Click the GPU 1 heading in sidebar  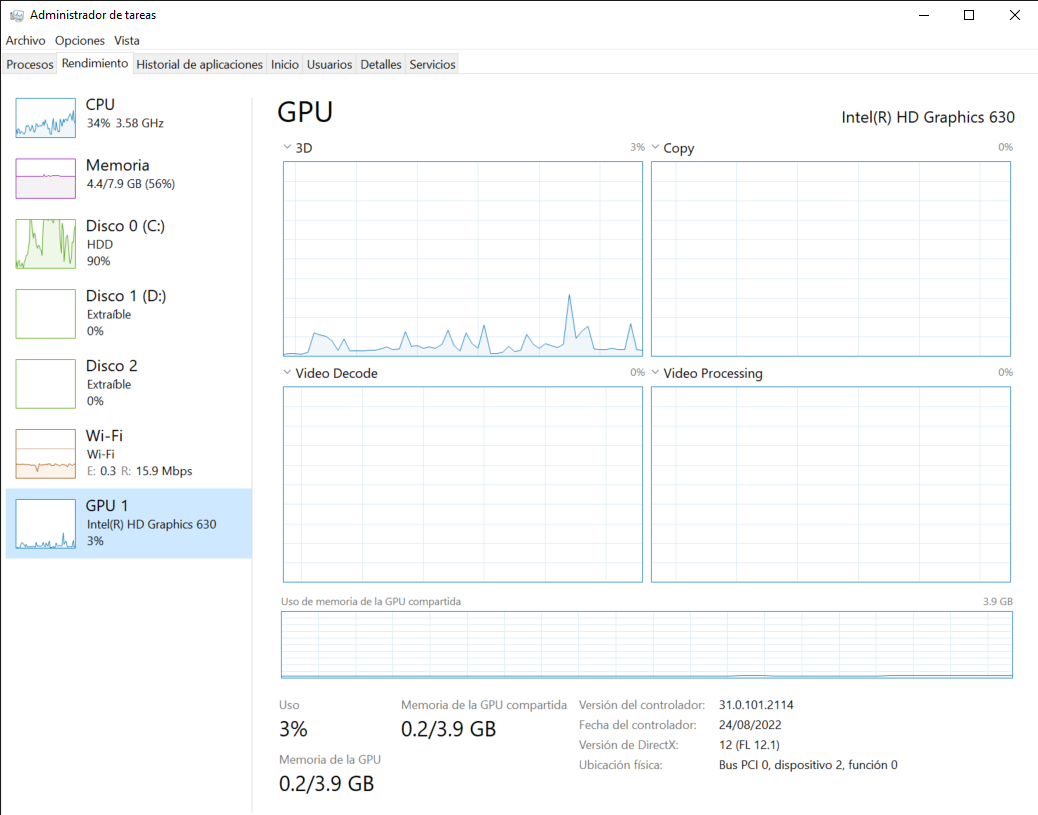pyautogui.click(x=107, y=506)
